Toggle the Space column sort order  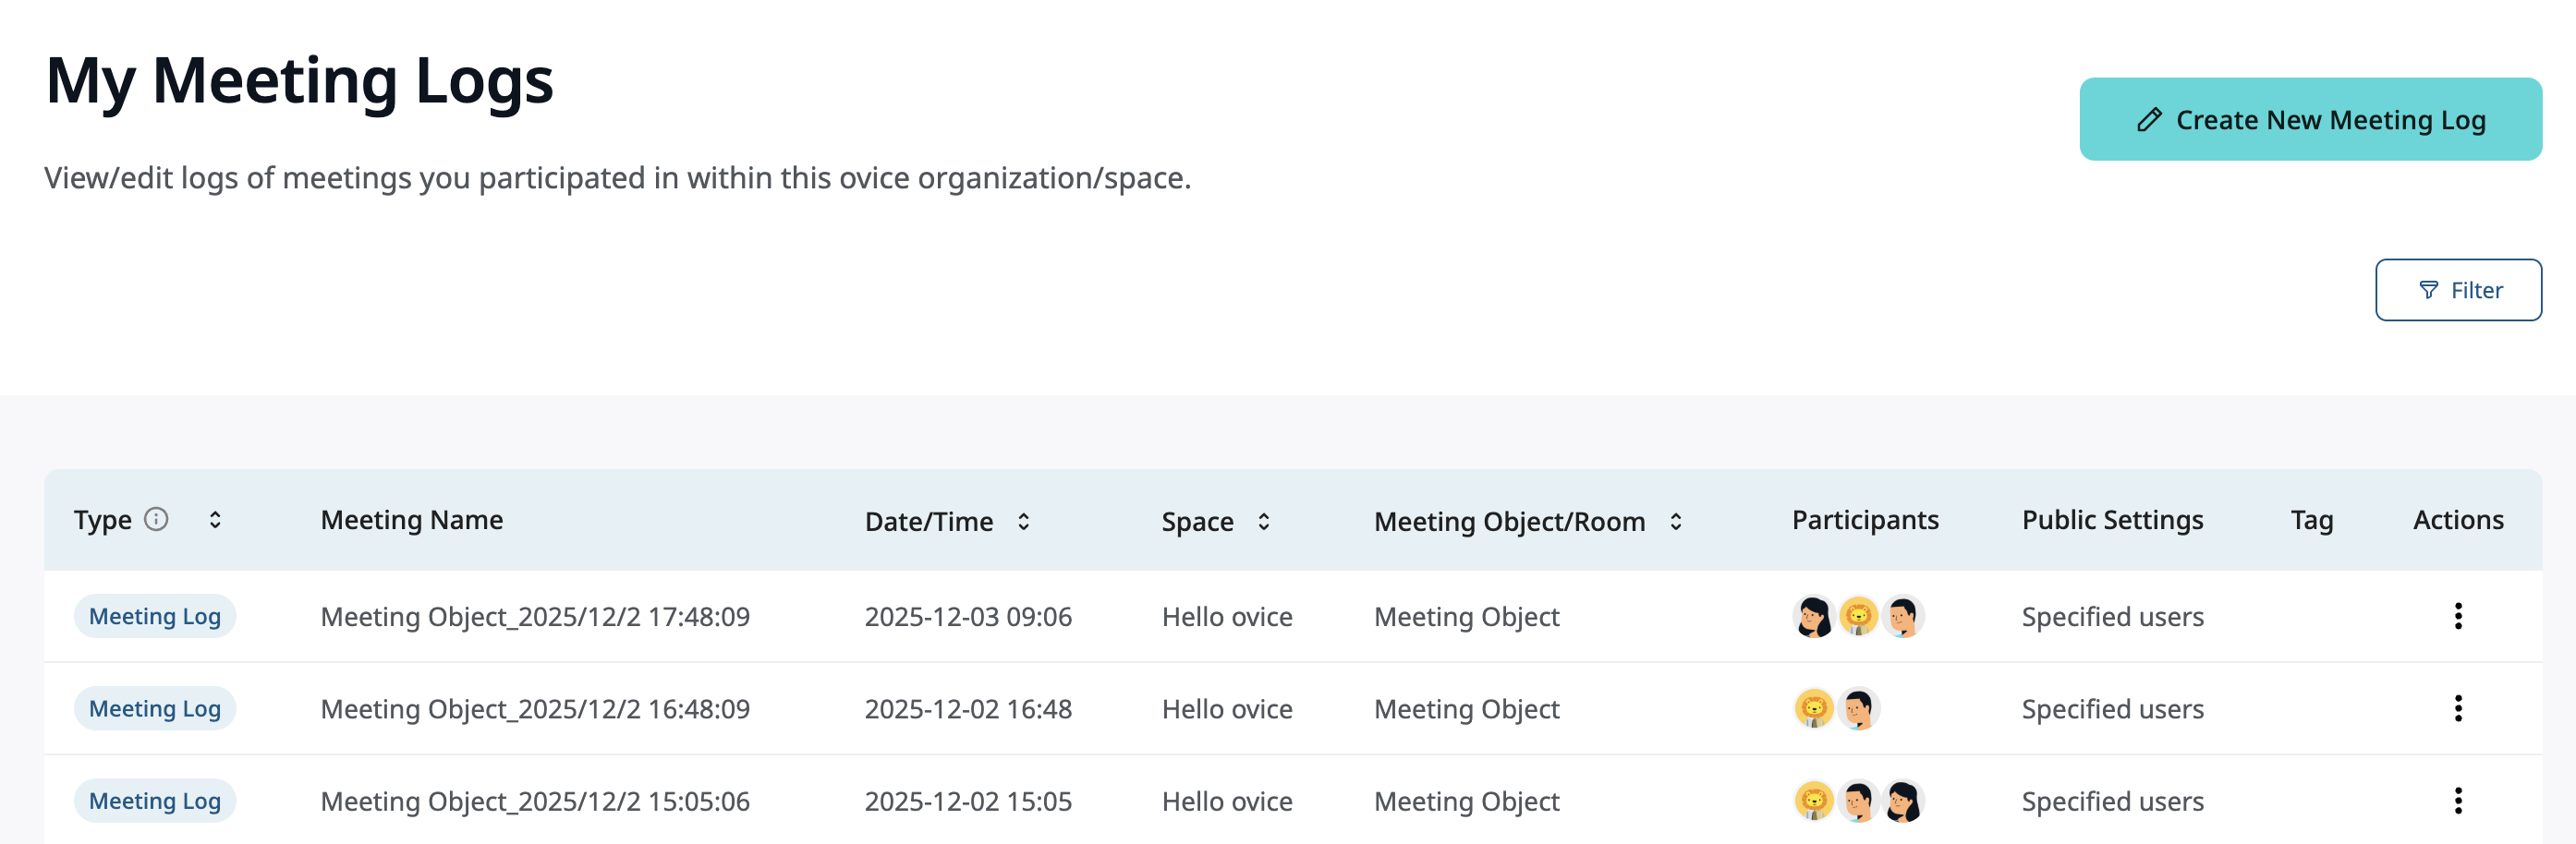pyautogui.click(x=1263, y=521)
